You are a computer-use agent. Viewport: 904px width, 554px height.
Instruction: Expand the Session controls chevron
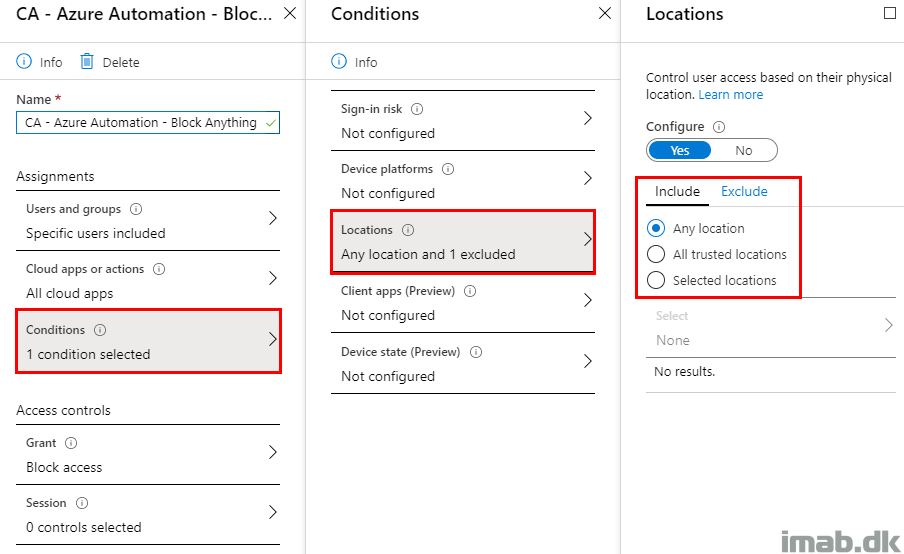(273, 512)
